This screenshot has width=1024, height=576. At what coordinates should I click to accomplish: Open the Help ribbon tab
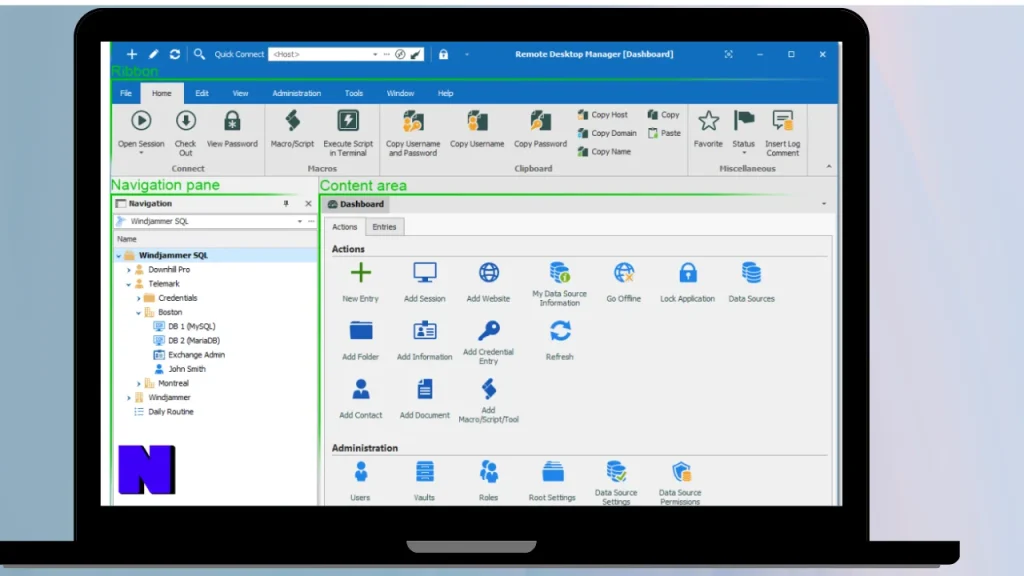(x=445, y=93)
